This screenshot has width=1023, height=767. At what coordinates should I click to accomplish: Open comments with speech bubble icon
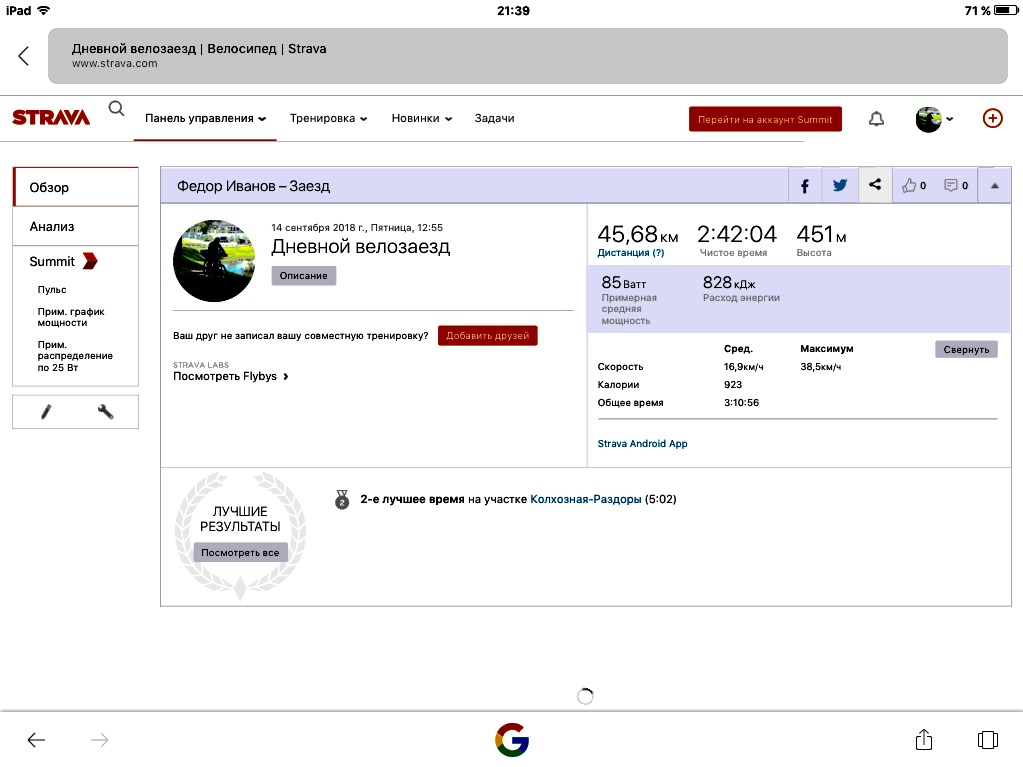pyautogui.click(x=956, y=185)
